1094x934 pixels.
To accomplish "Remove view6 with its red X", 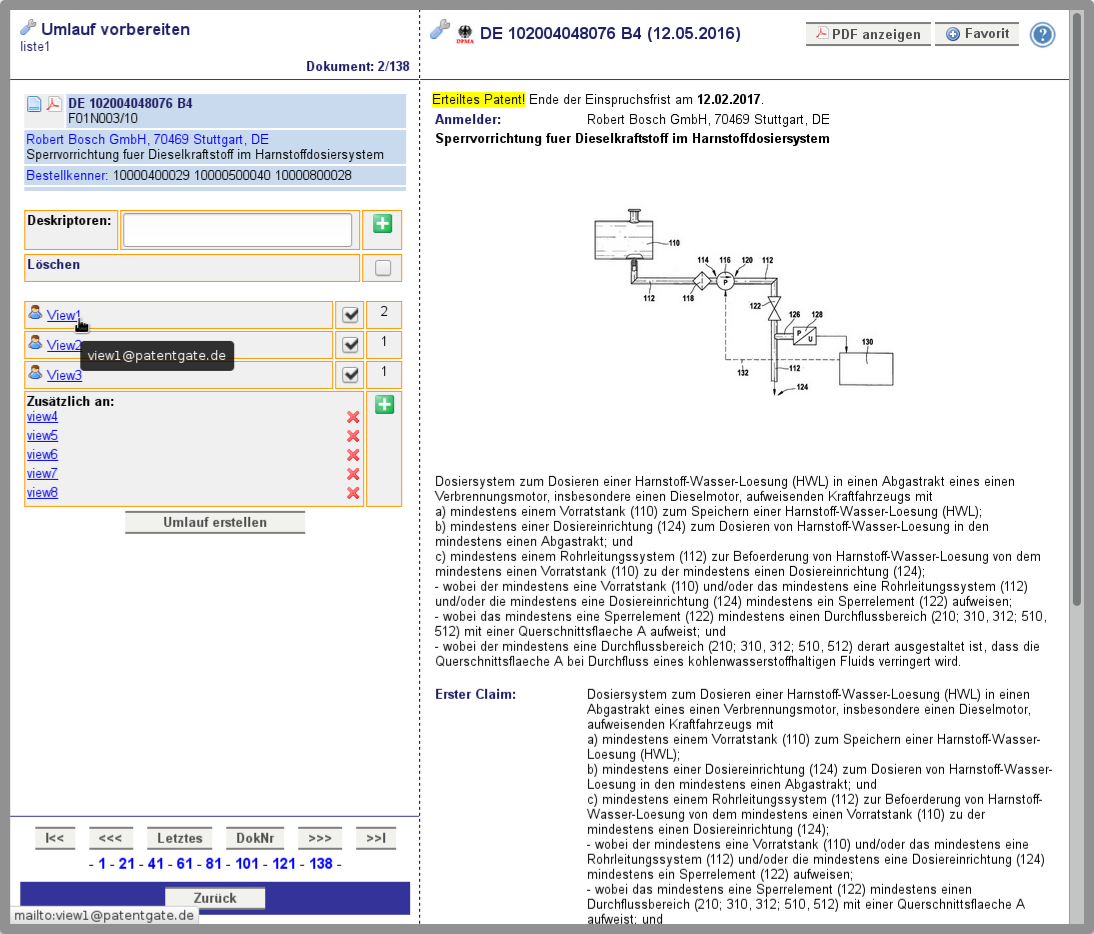I will [x=353, y=455].
